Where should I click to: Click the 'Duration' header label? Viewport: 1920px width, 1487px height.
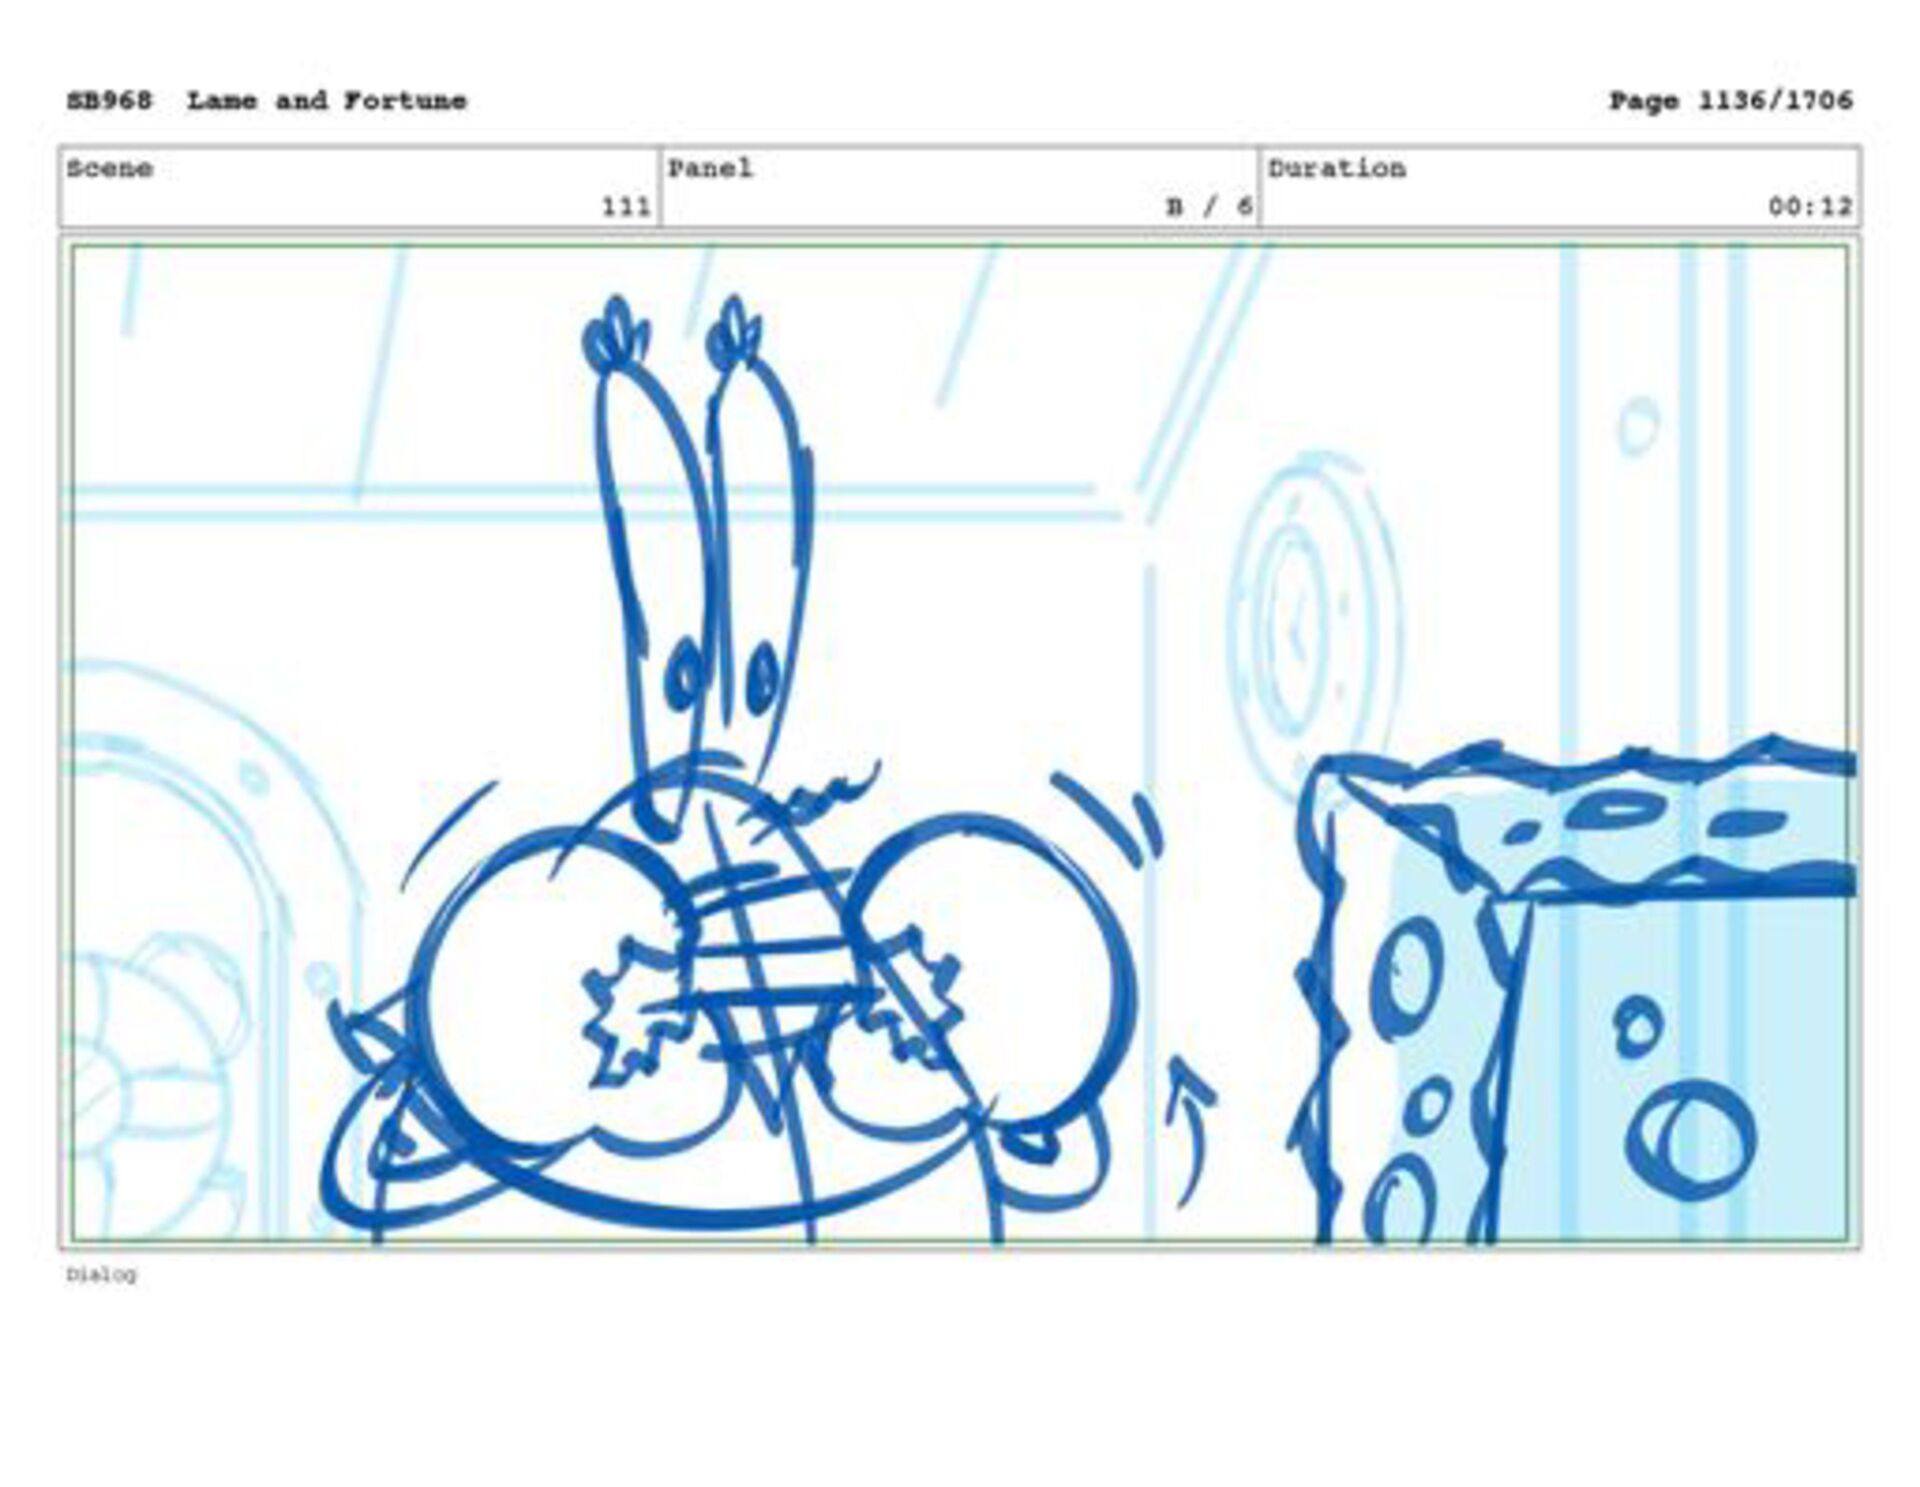(x=1337, y=168)
